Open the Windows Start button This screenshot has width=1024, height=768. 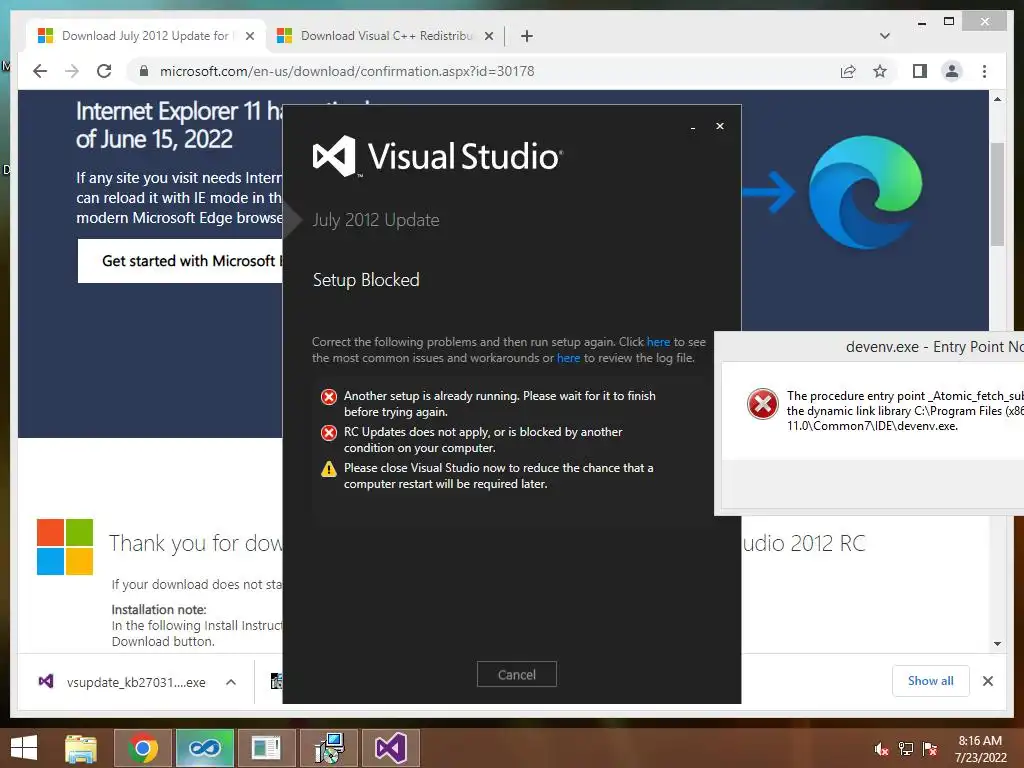[x=24, y=748]
